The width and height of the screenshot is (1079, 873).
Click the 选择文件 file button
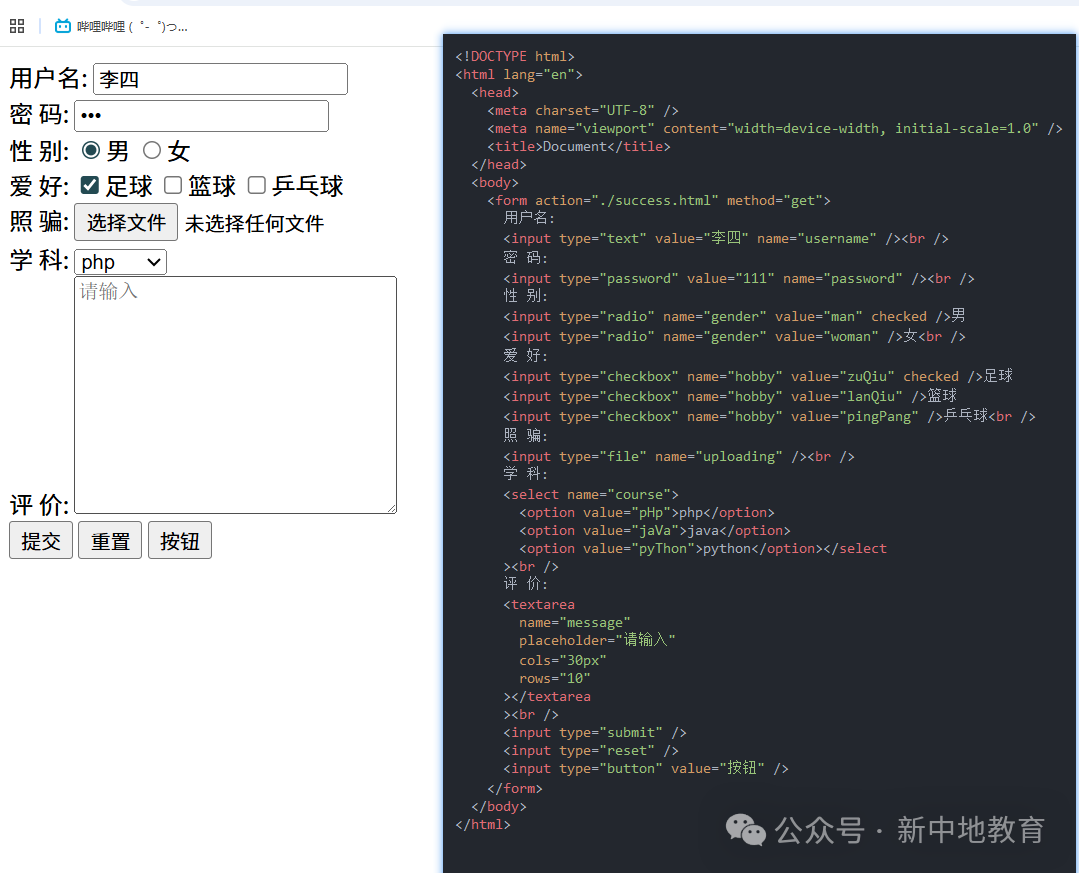126,222
